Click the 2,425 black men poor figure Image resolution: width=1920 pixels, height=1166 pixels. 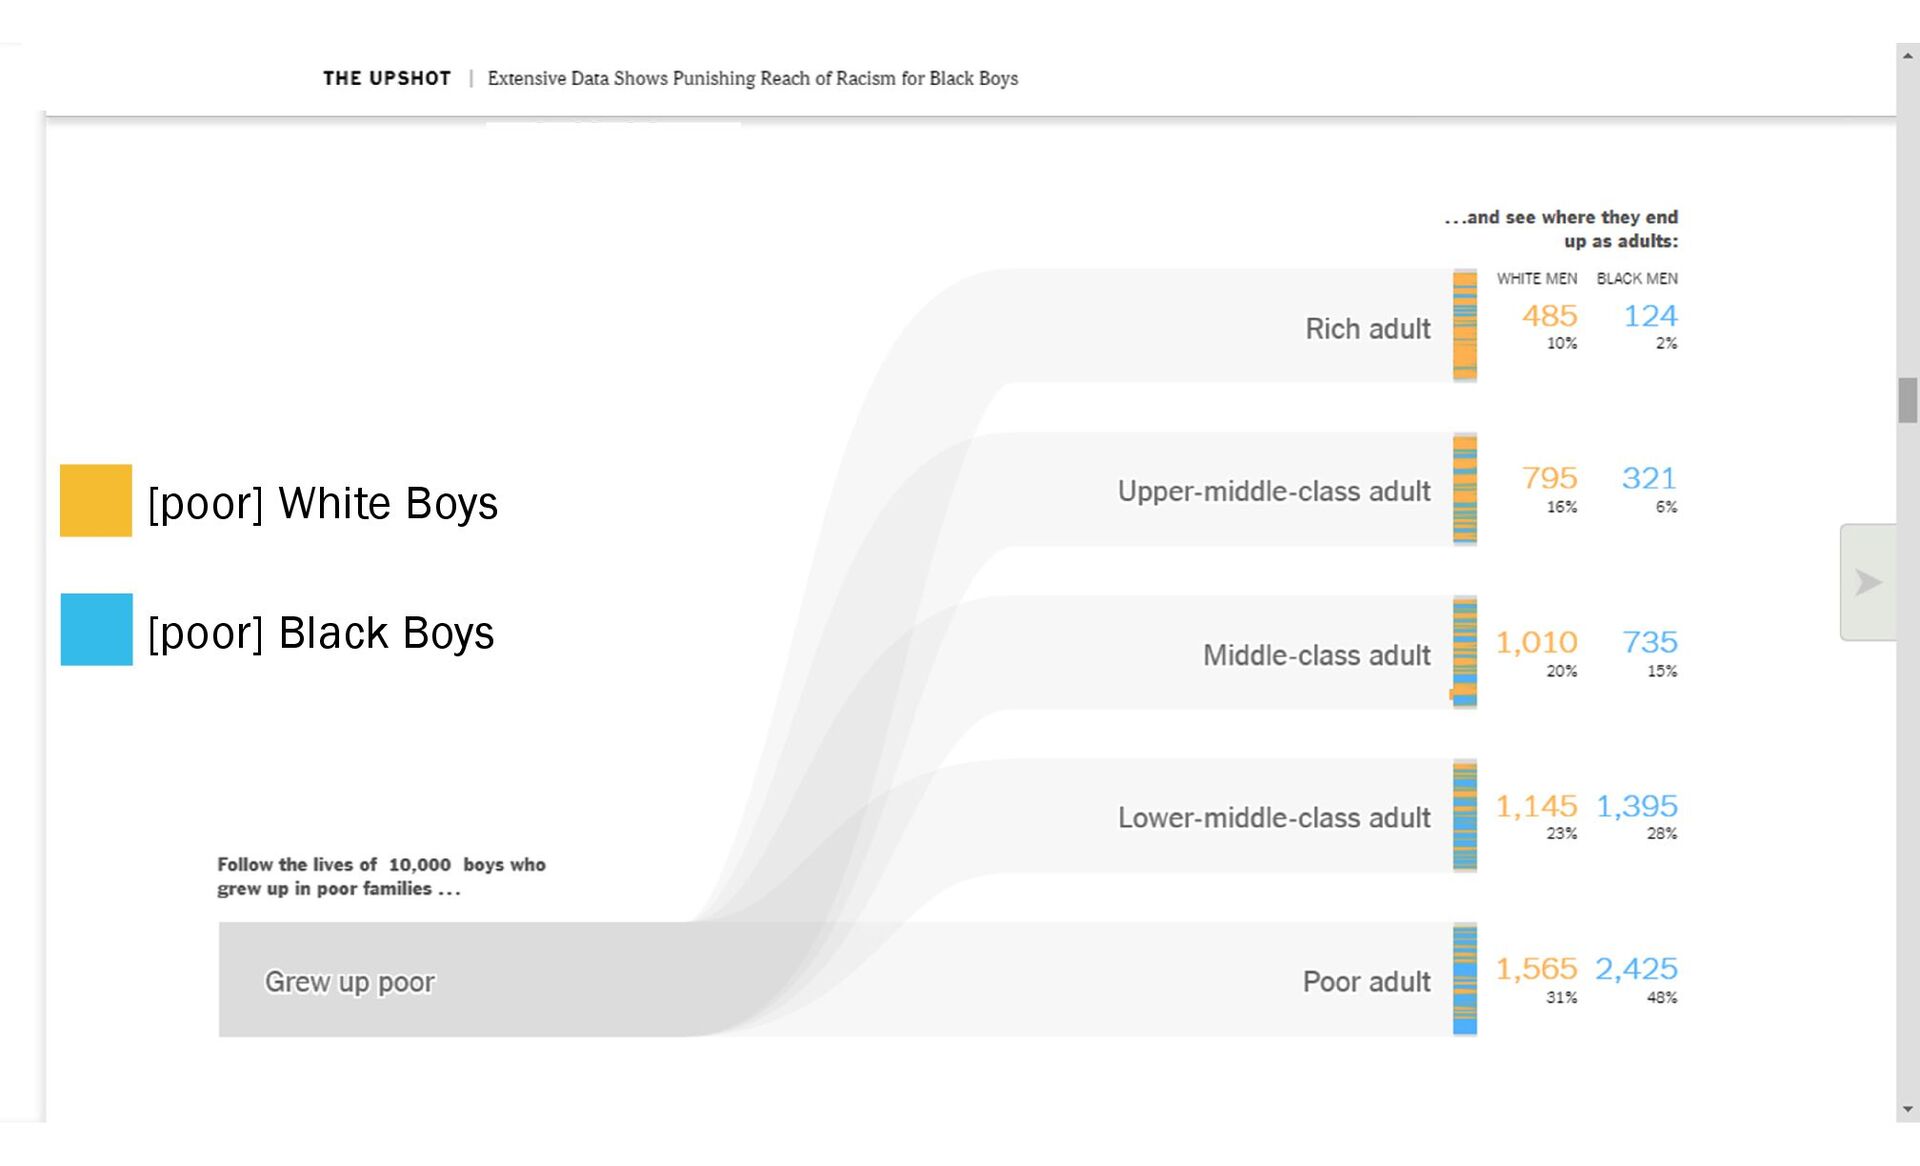pyautogui.click(x=1636, y=969)
